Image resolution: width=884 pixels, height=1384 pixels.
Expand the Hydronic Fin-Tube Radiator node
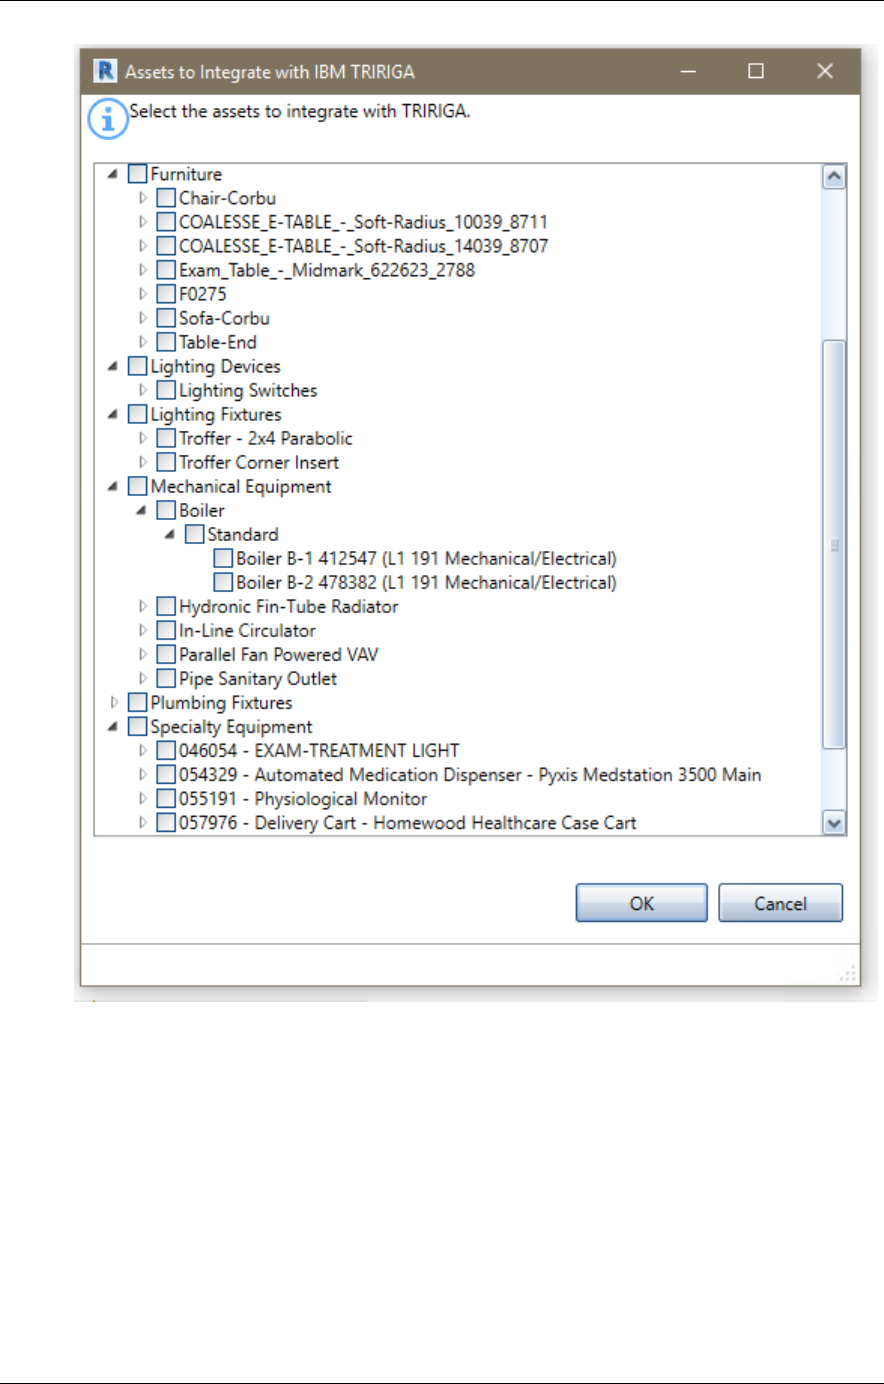point(143,606)
